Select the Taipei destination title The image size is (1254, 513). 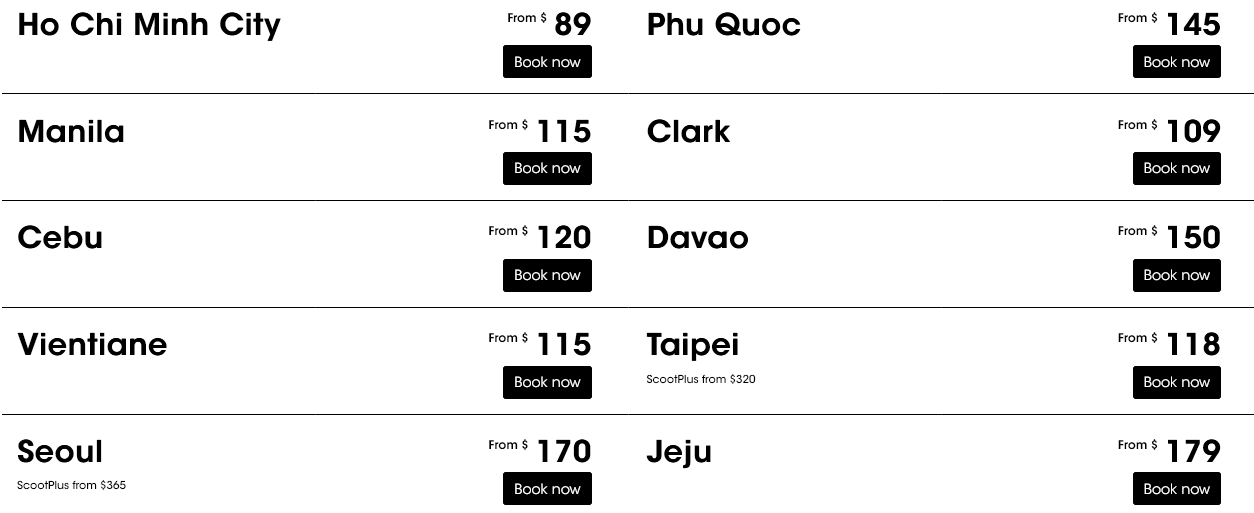pyautogui.click(x=692, y=345)
